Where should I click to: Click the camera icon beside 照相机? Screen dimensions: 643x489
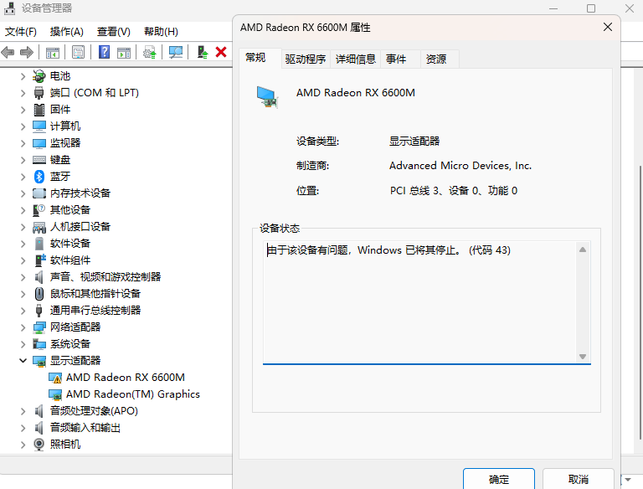click(39, 444)
